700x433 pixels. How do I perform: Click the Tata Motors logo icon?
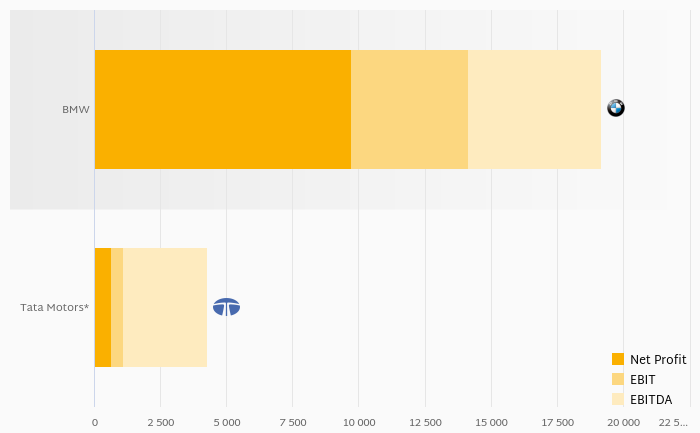pos(227,307)
